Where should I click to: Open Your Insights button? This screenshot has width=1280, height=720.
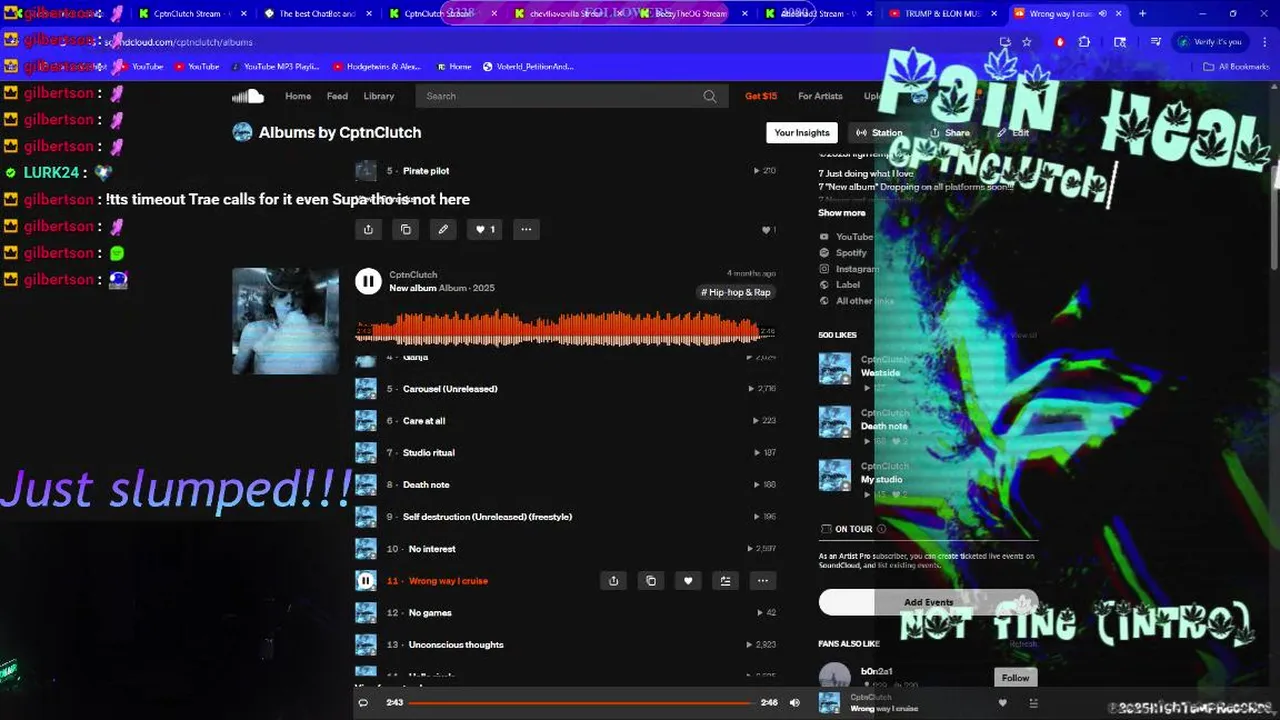point(802,133)
